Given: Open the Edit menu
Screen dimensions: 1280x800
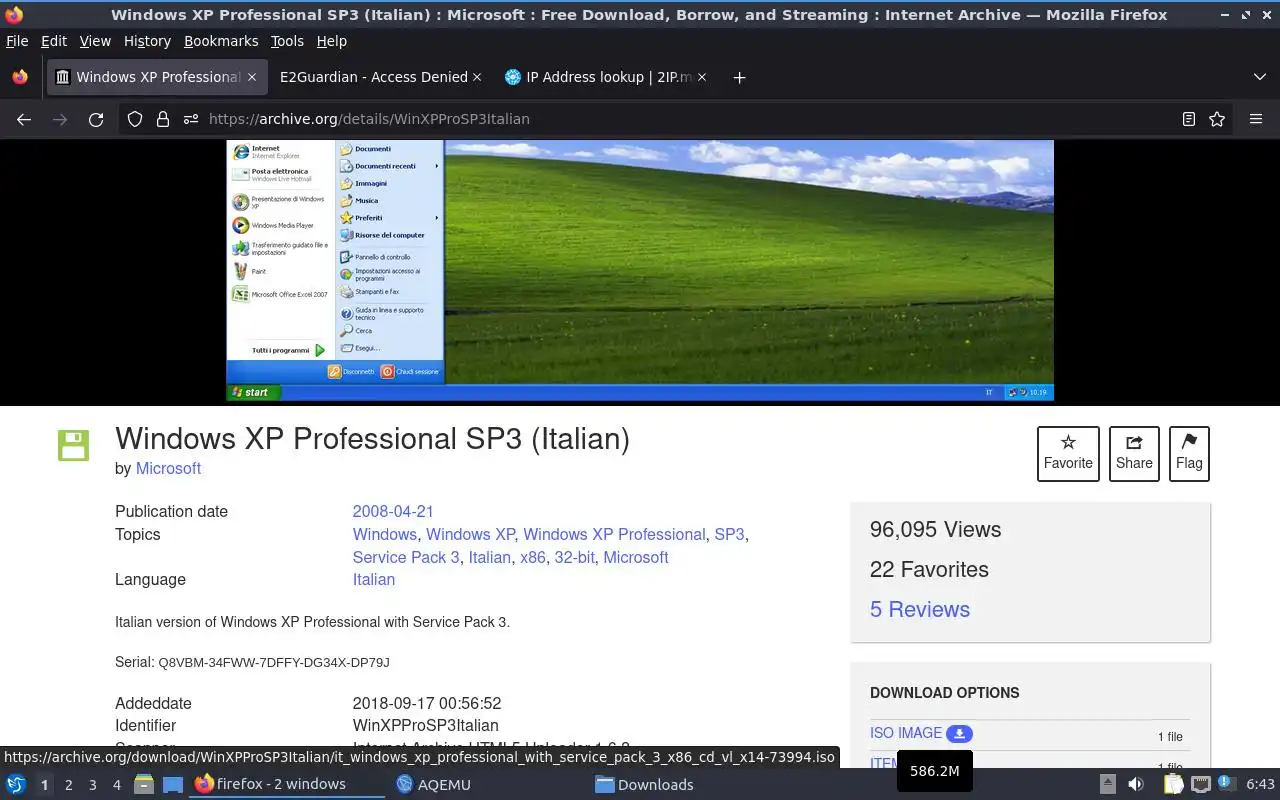Looking at the screenshot, I should click(x=54, y=41).
